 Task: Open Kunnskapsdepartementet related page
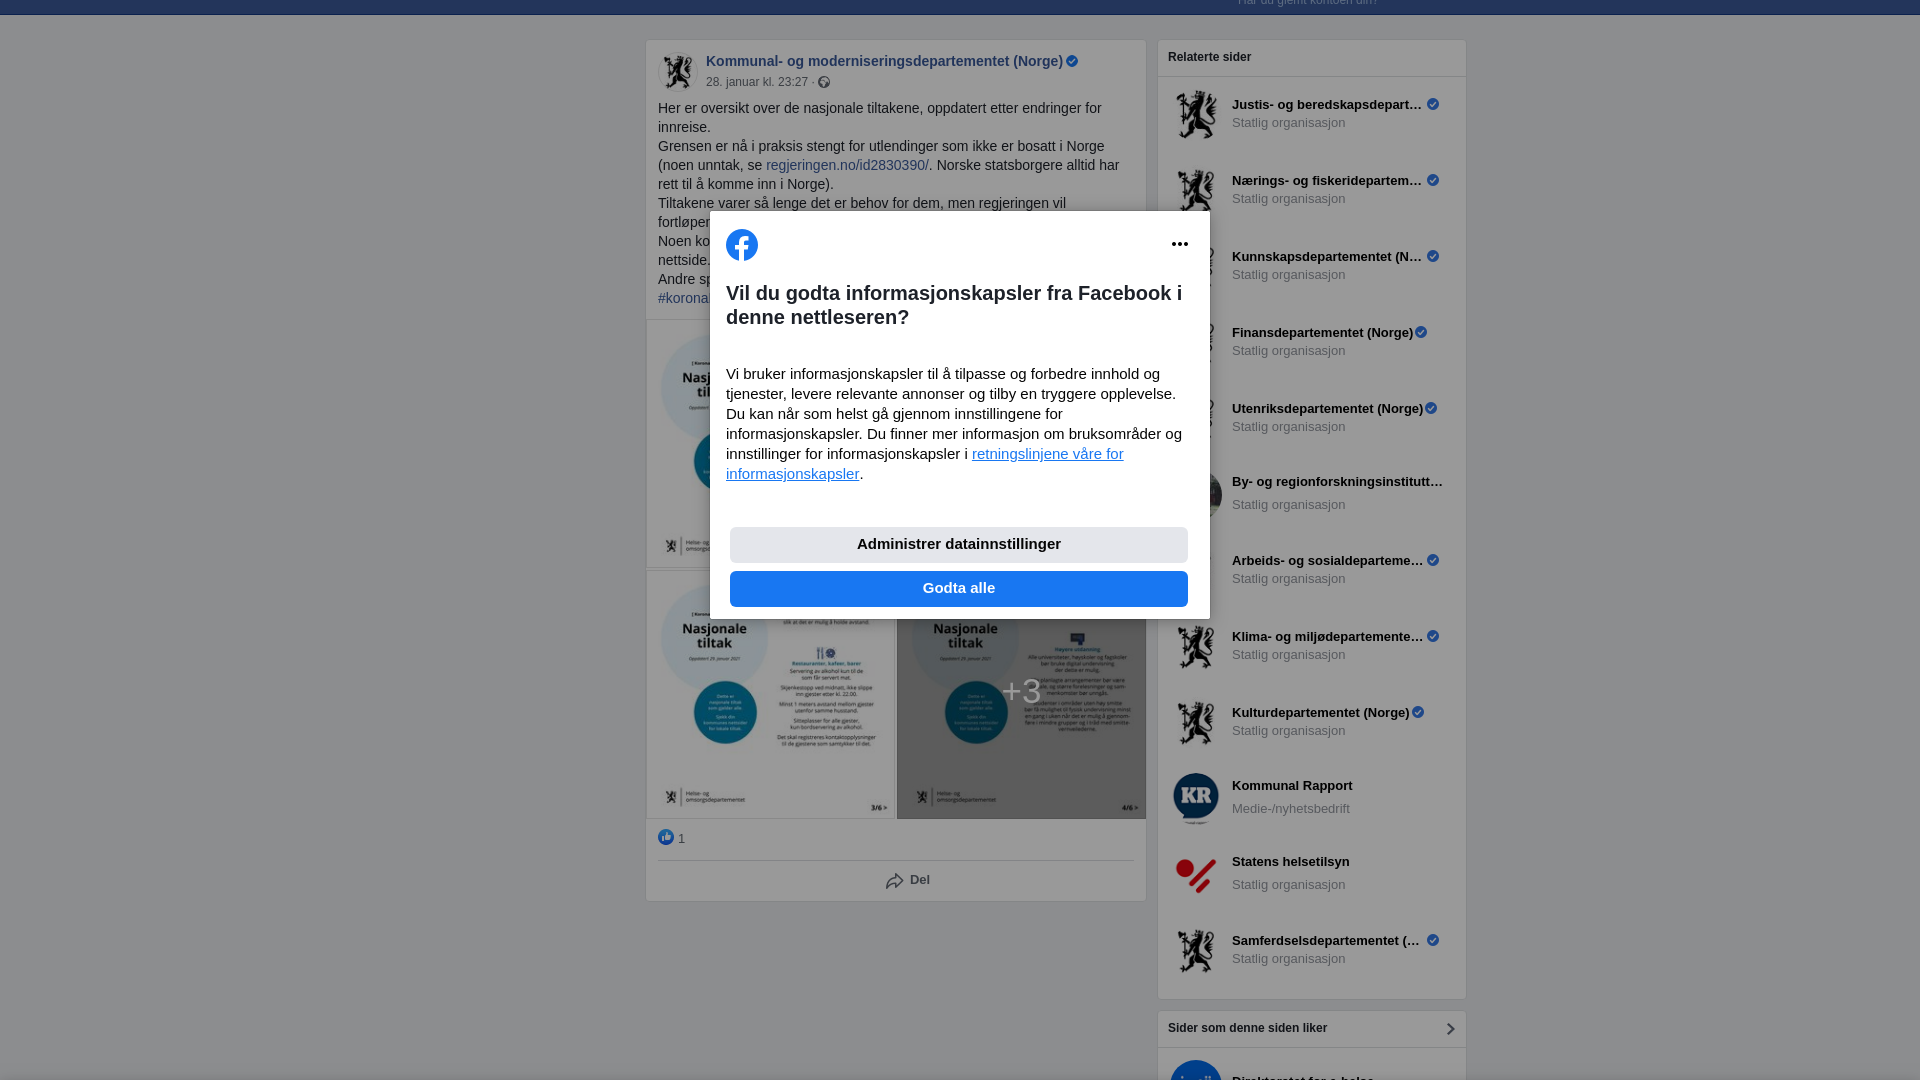pyautogui.click(x=1327, y=256)
